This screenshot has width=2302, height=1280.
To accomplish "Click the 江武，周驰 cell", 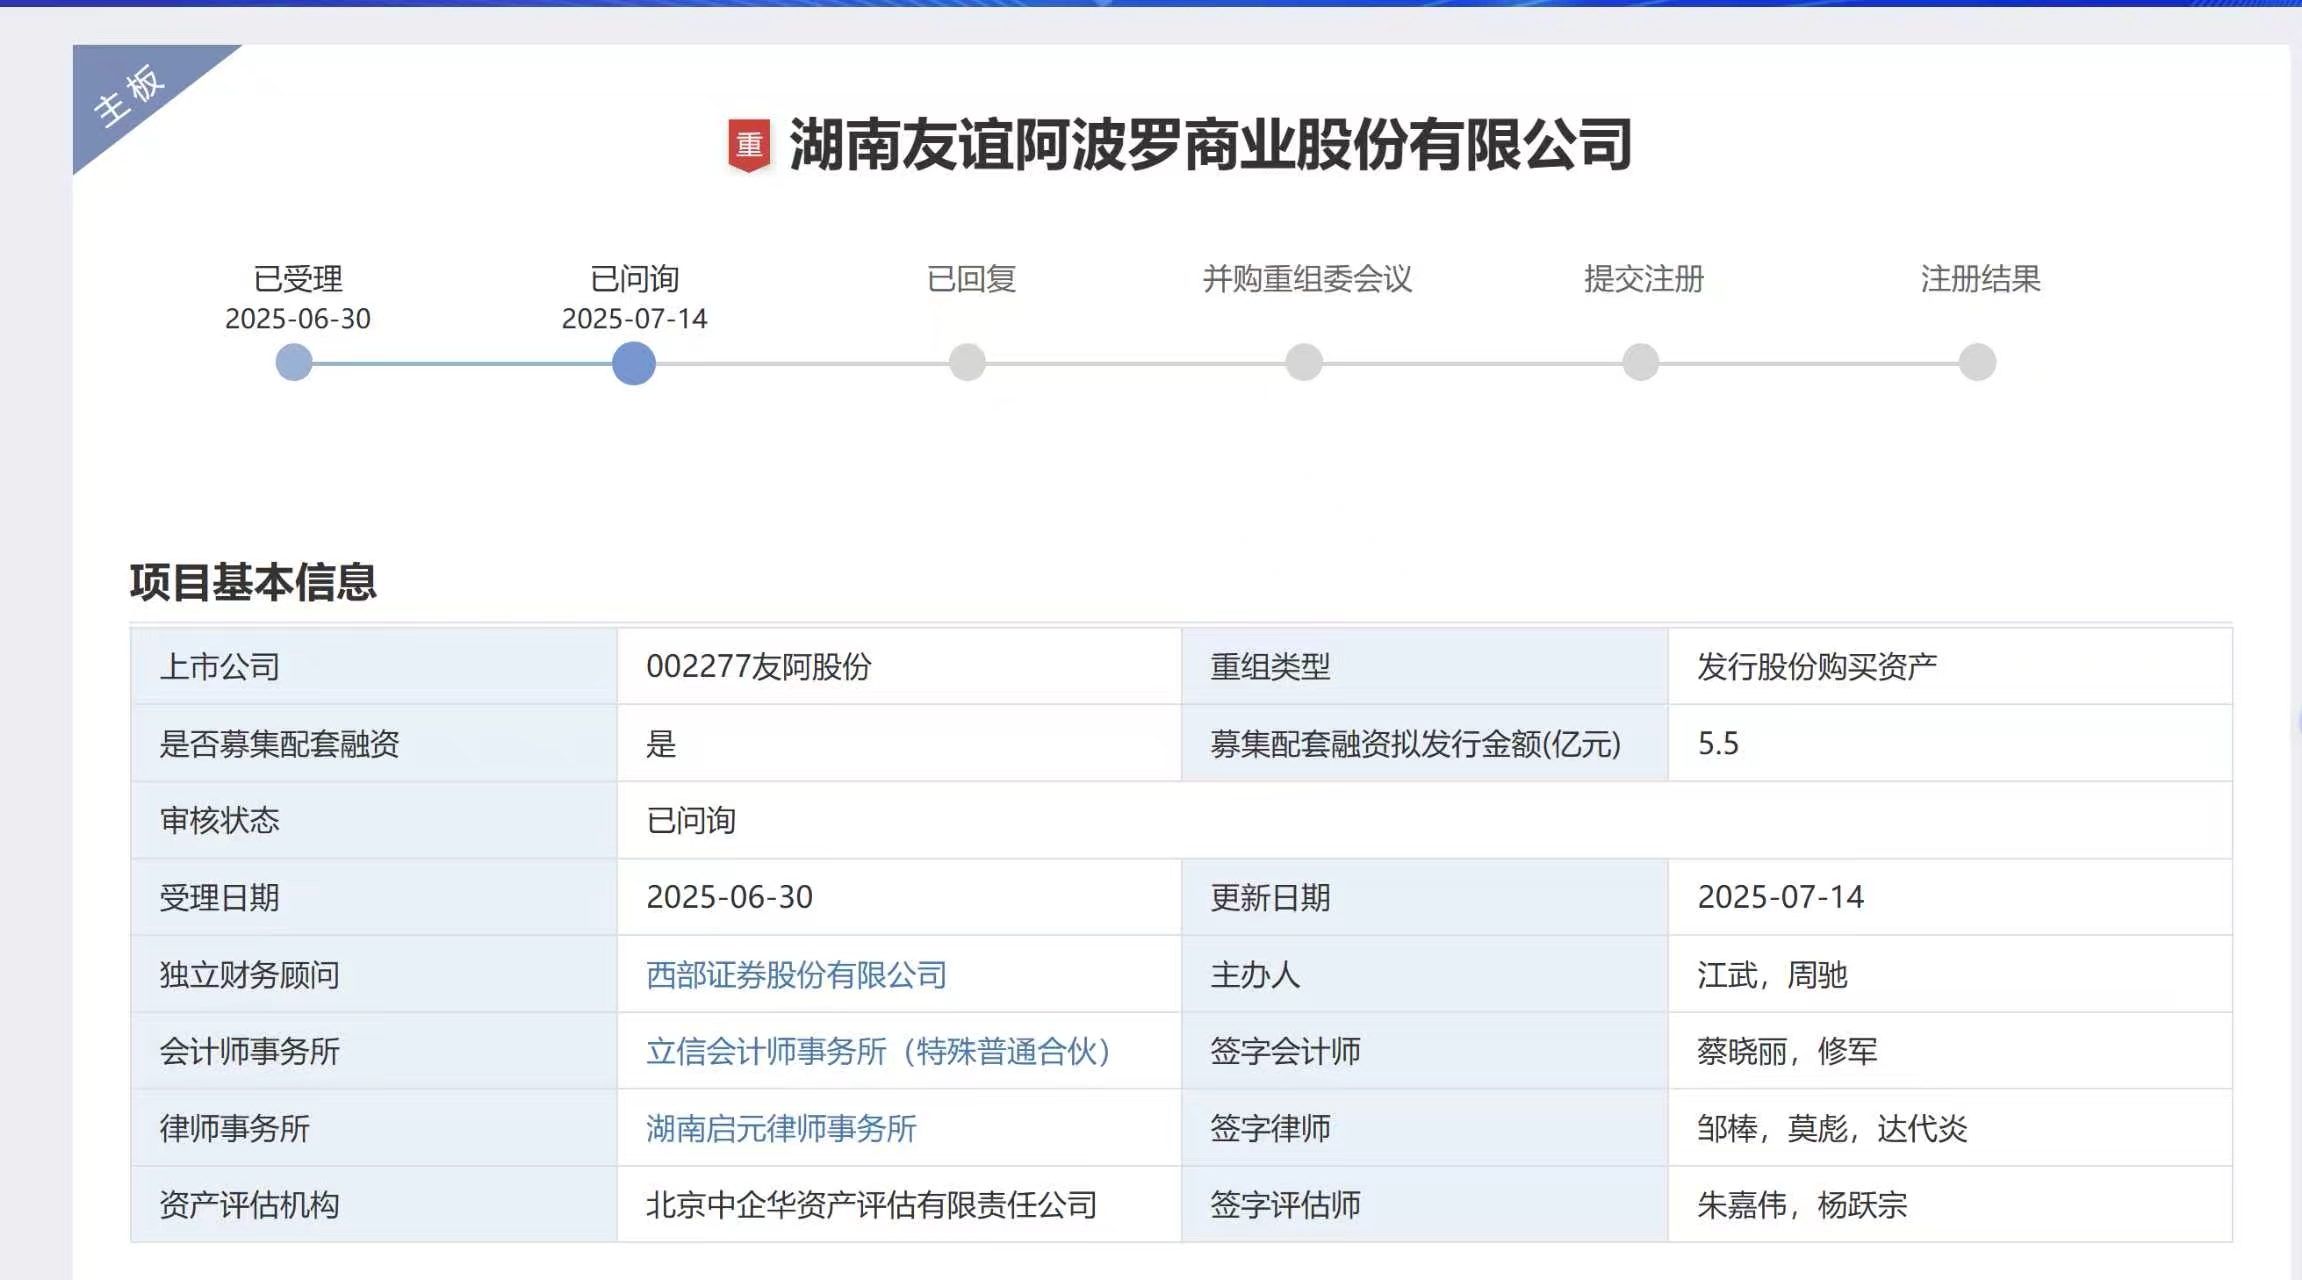I will 1950,974.
